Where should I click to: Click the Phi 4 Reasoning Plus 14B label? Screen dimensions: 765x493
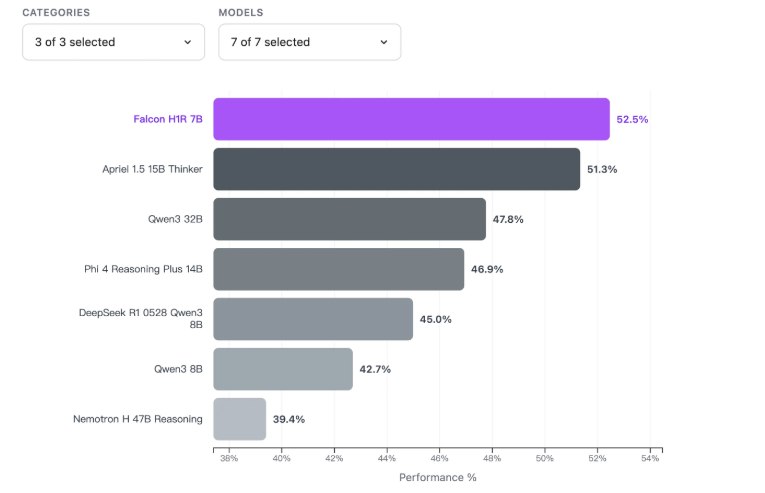click(x=143, y=269)
